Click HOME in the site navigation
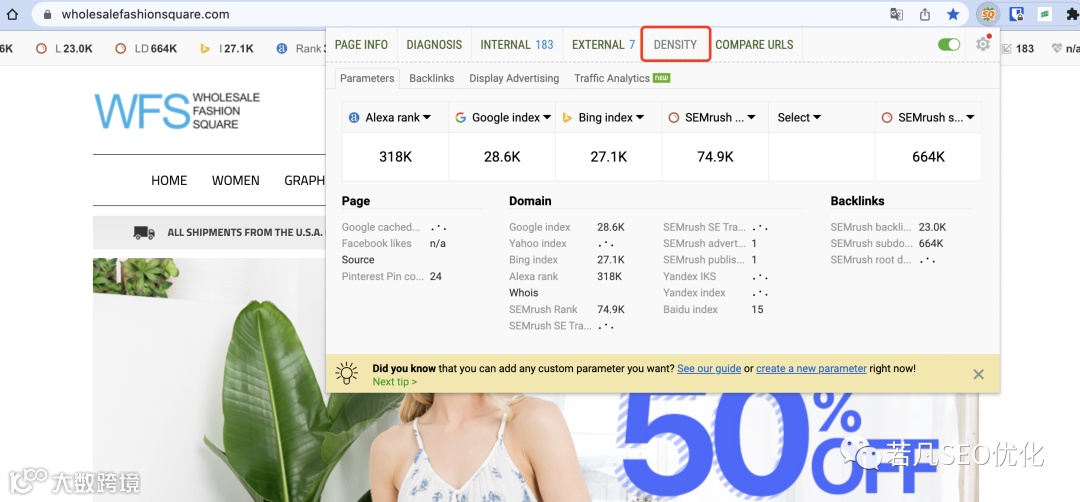Viewport: 1080px width, 502px height. [x=169, y=180]
